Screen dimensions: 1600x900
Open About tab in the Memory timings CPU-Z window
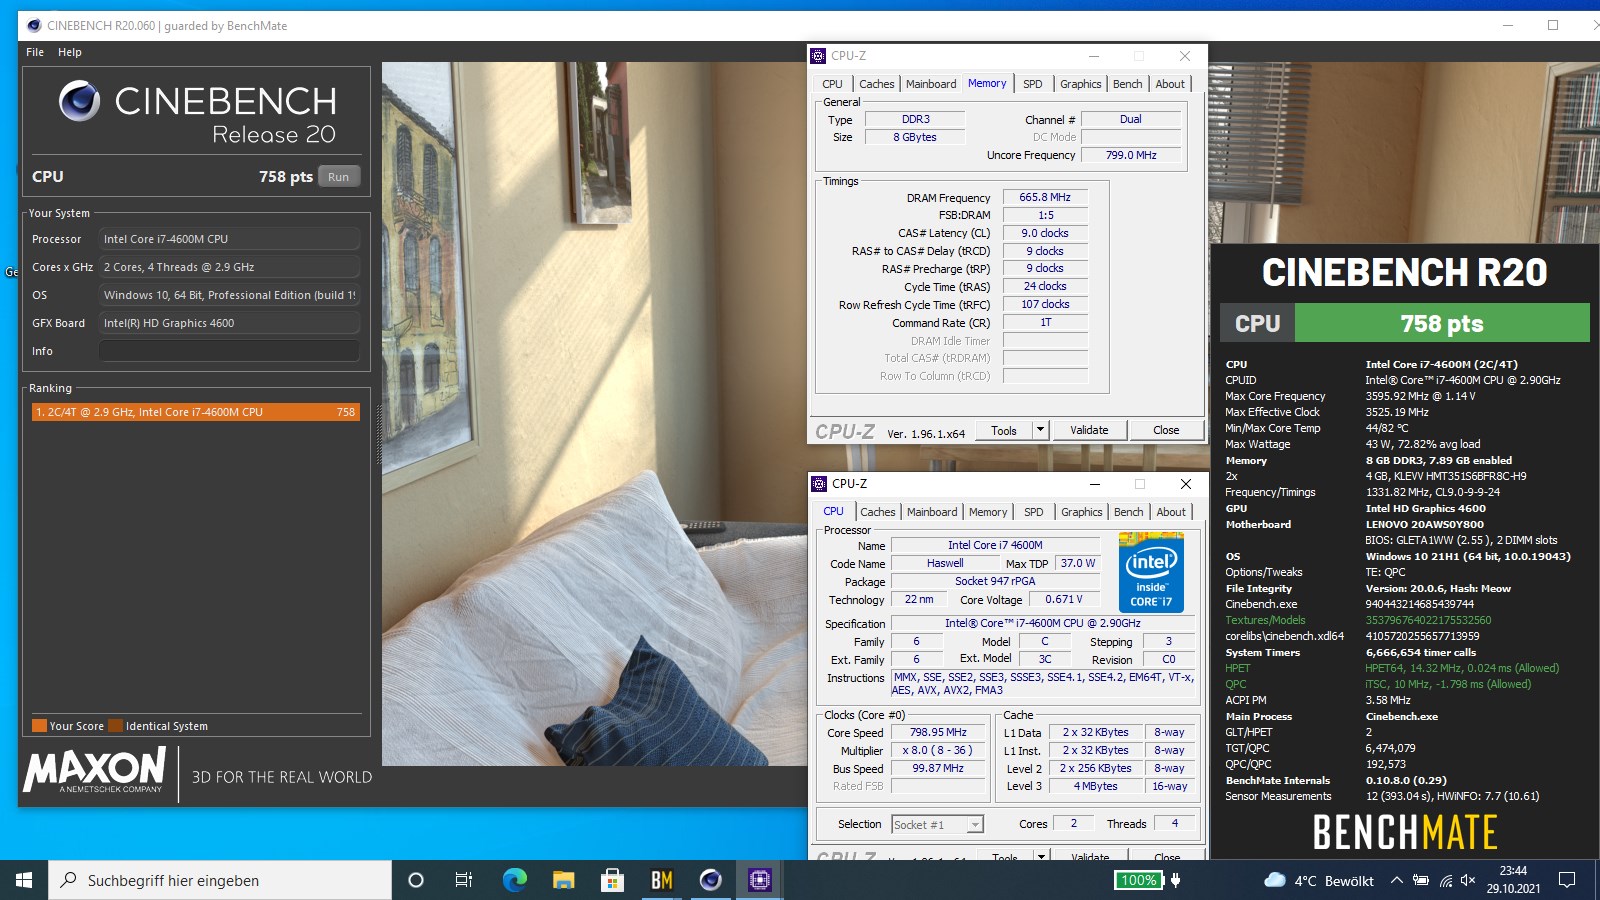point(1170,84)
